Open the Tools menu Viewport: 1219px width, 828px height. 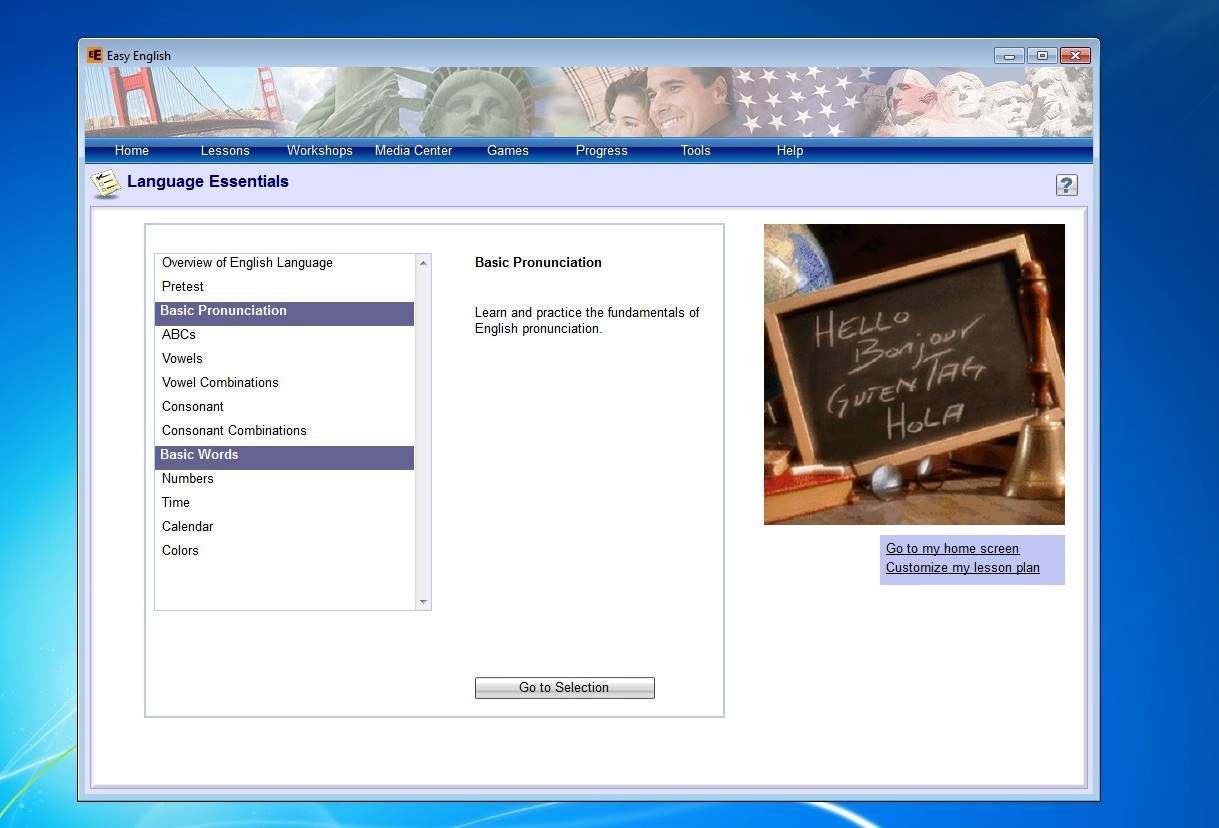(x=696, y=151)
